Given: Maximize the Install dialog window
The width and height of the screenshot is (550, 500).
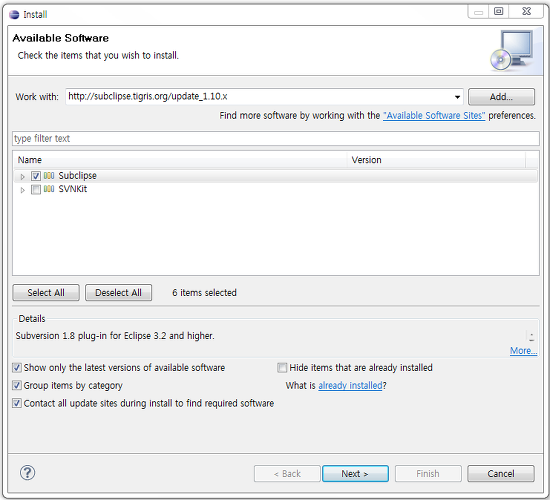Looking at the screenshot, I should (498, 12).
